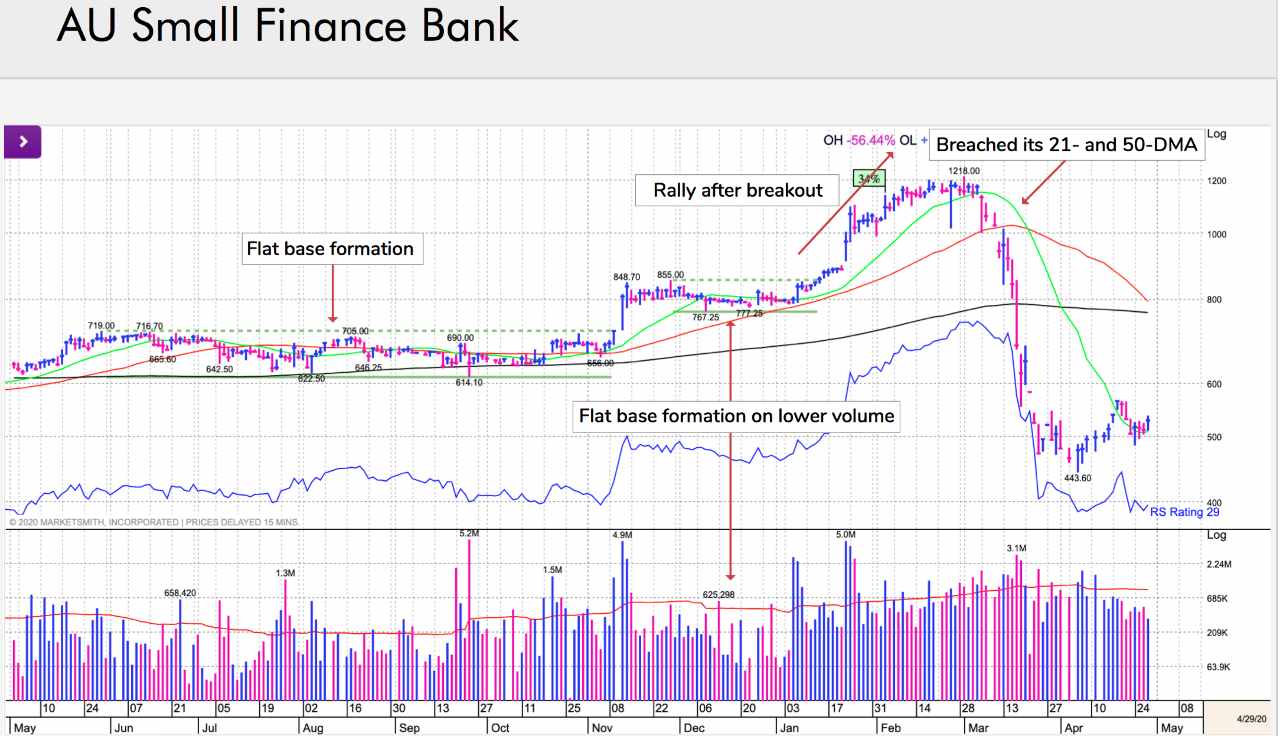Click the green 34% gain marker
Image resolution: width=1280 pixels, height=736 pixels.
point(868,179)
